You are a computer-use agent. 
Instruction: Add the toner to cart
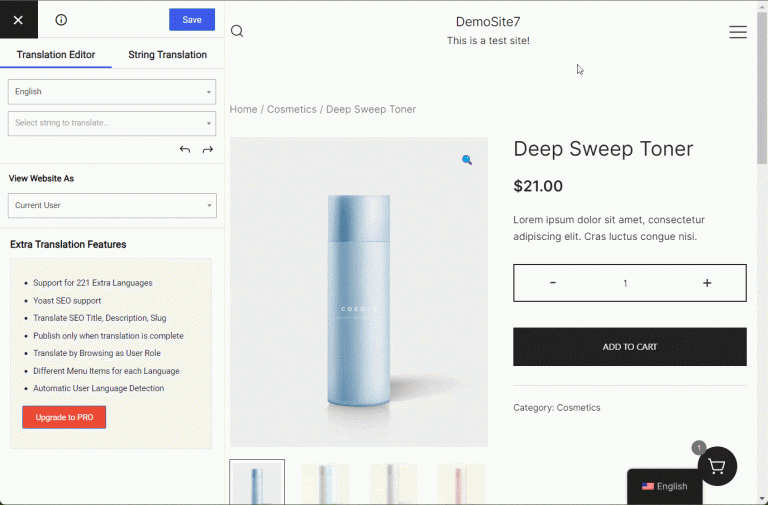pos(629,347)
